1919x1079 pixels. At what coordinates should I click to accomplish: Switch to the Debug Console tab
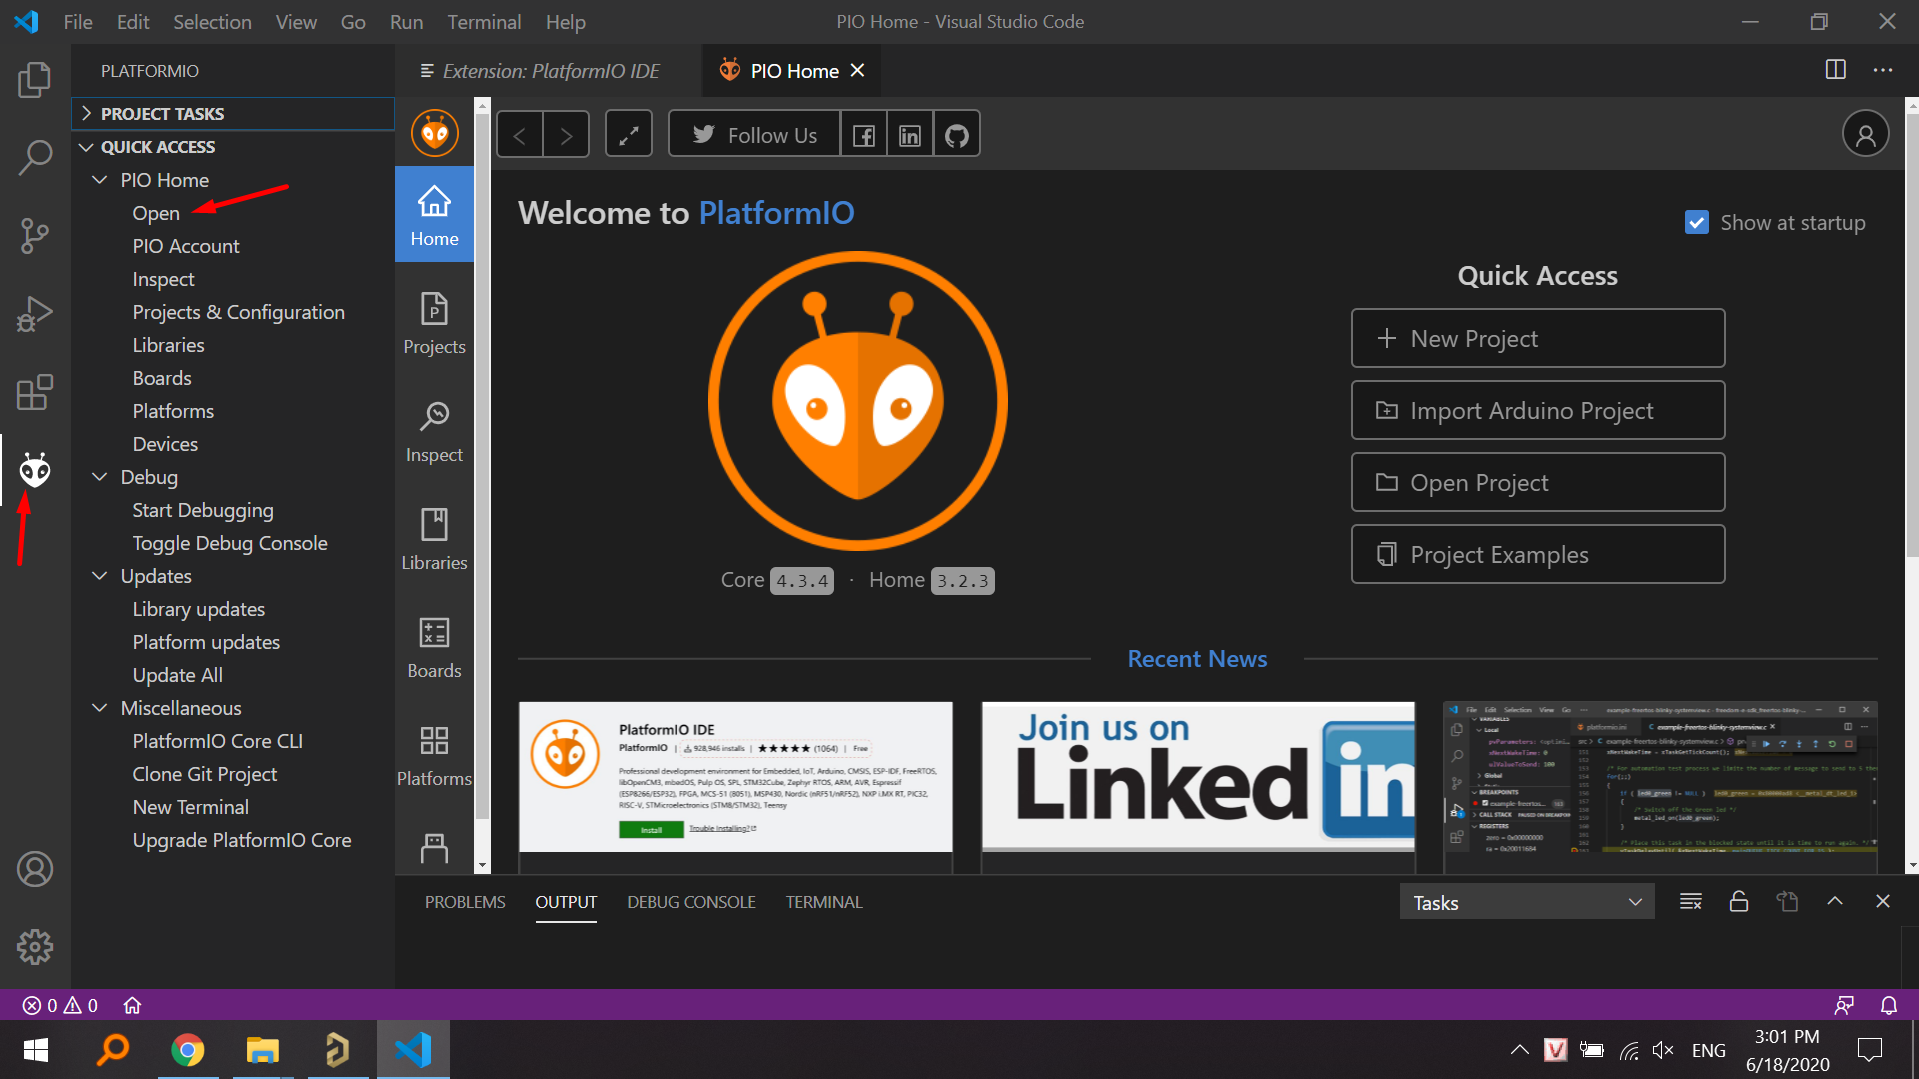point(691,901)
